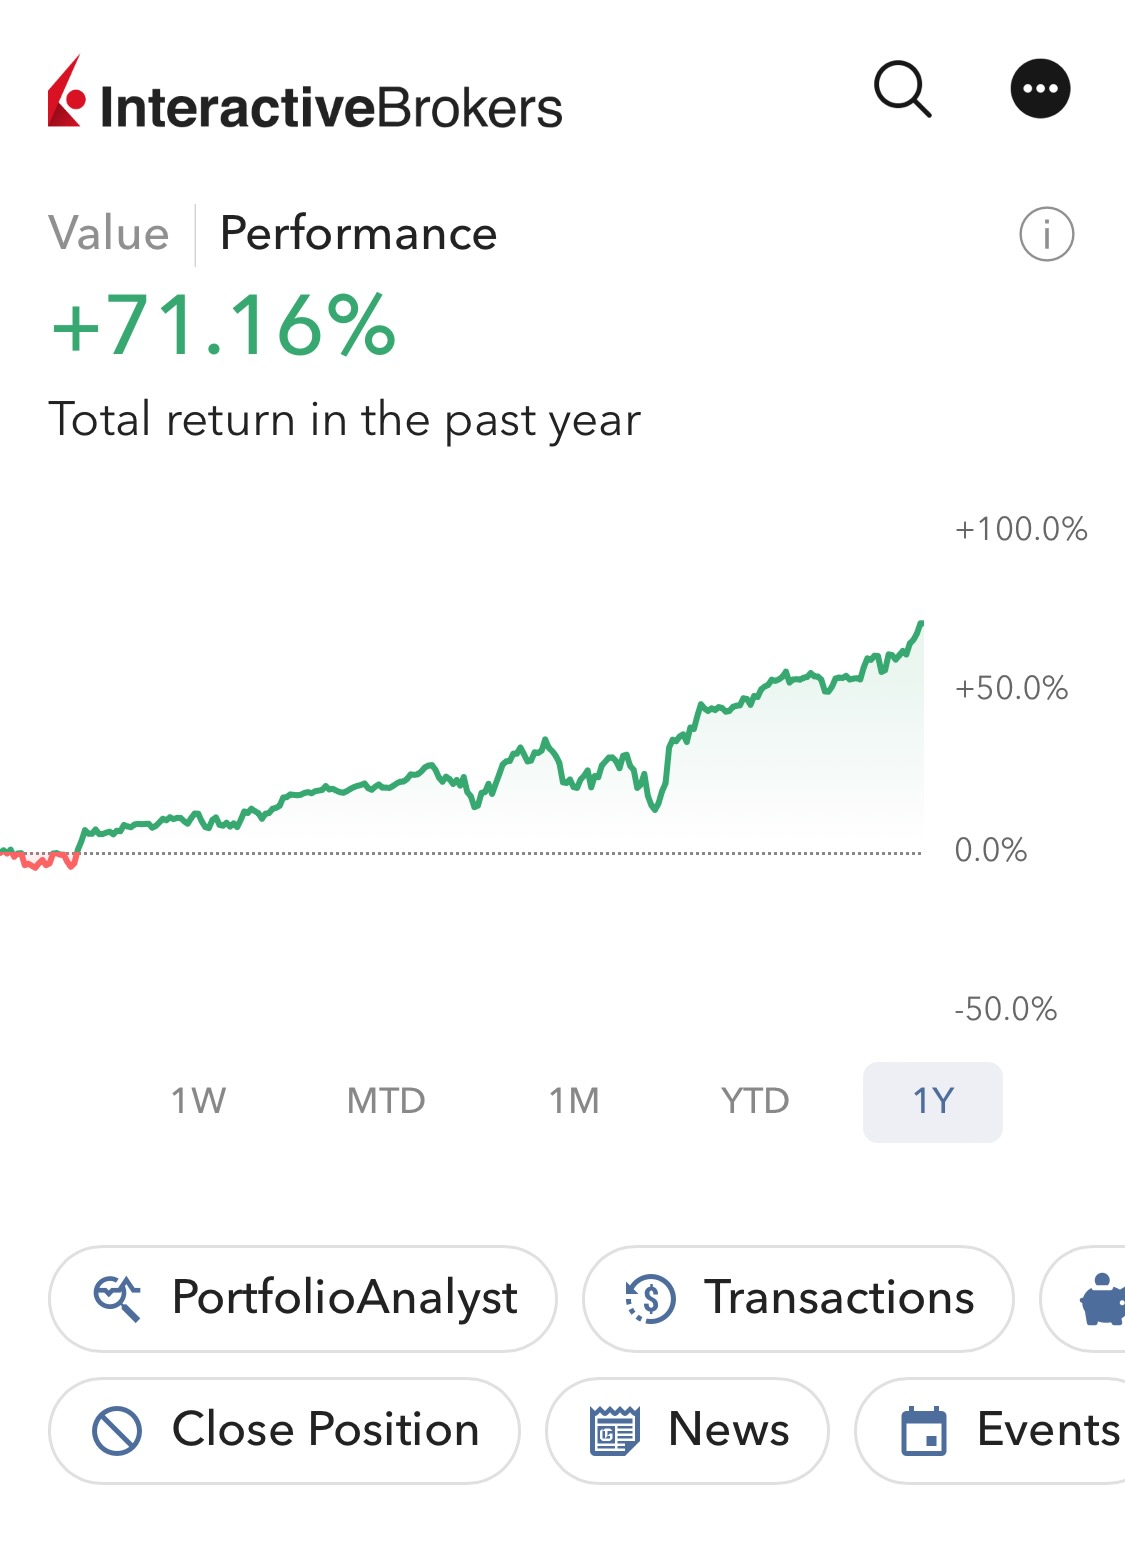Viewport: 1125px width, 1541px height.
Task: Tap the info circle icon
Action: [1046, 234]
